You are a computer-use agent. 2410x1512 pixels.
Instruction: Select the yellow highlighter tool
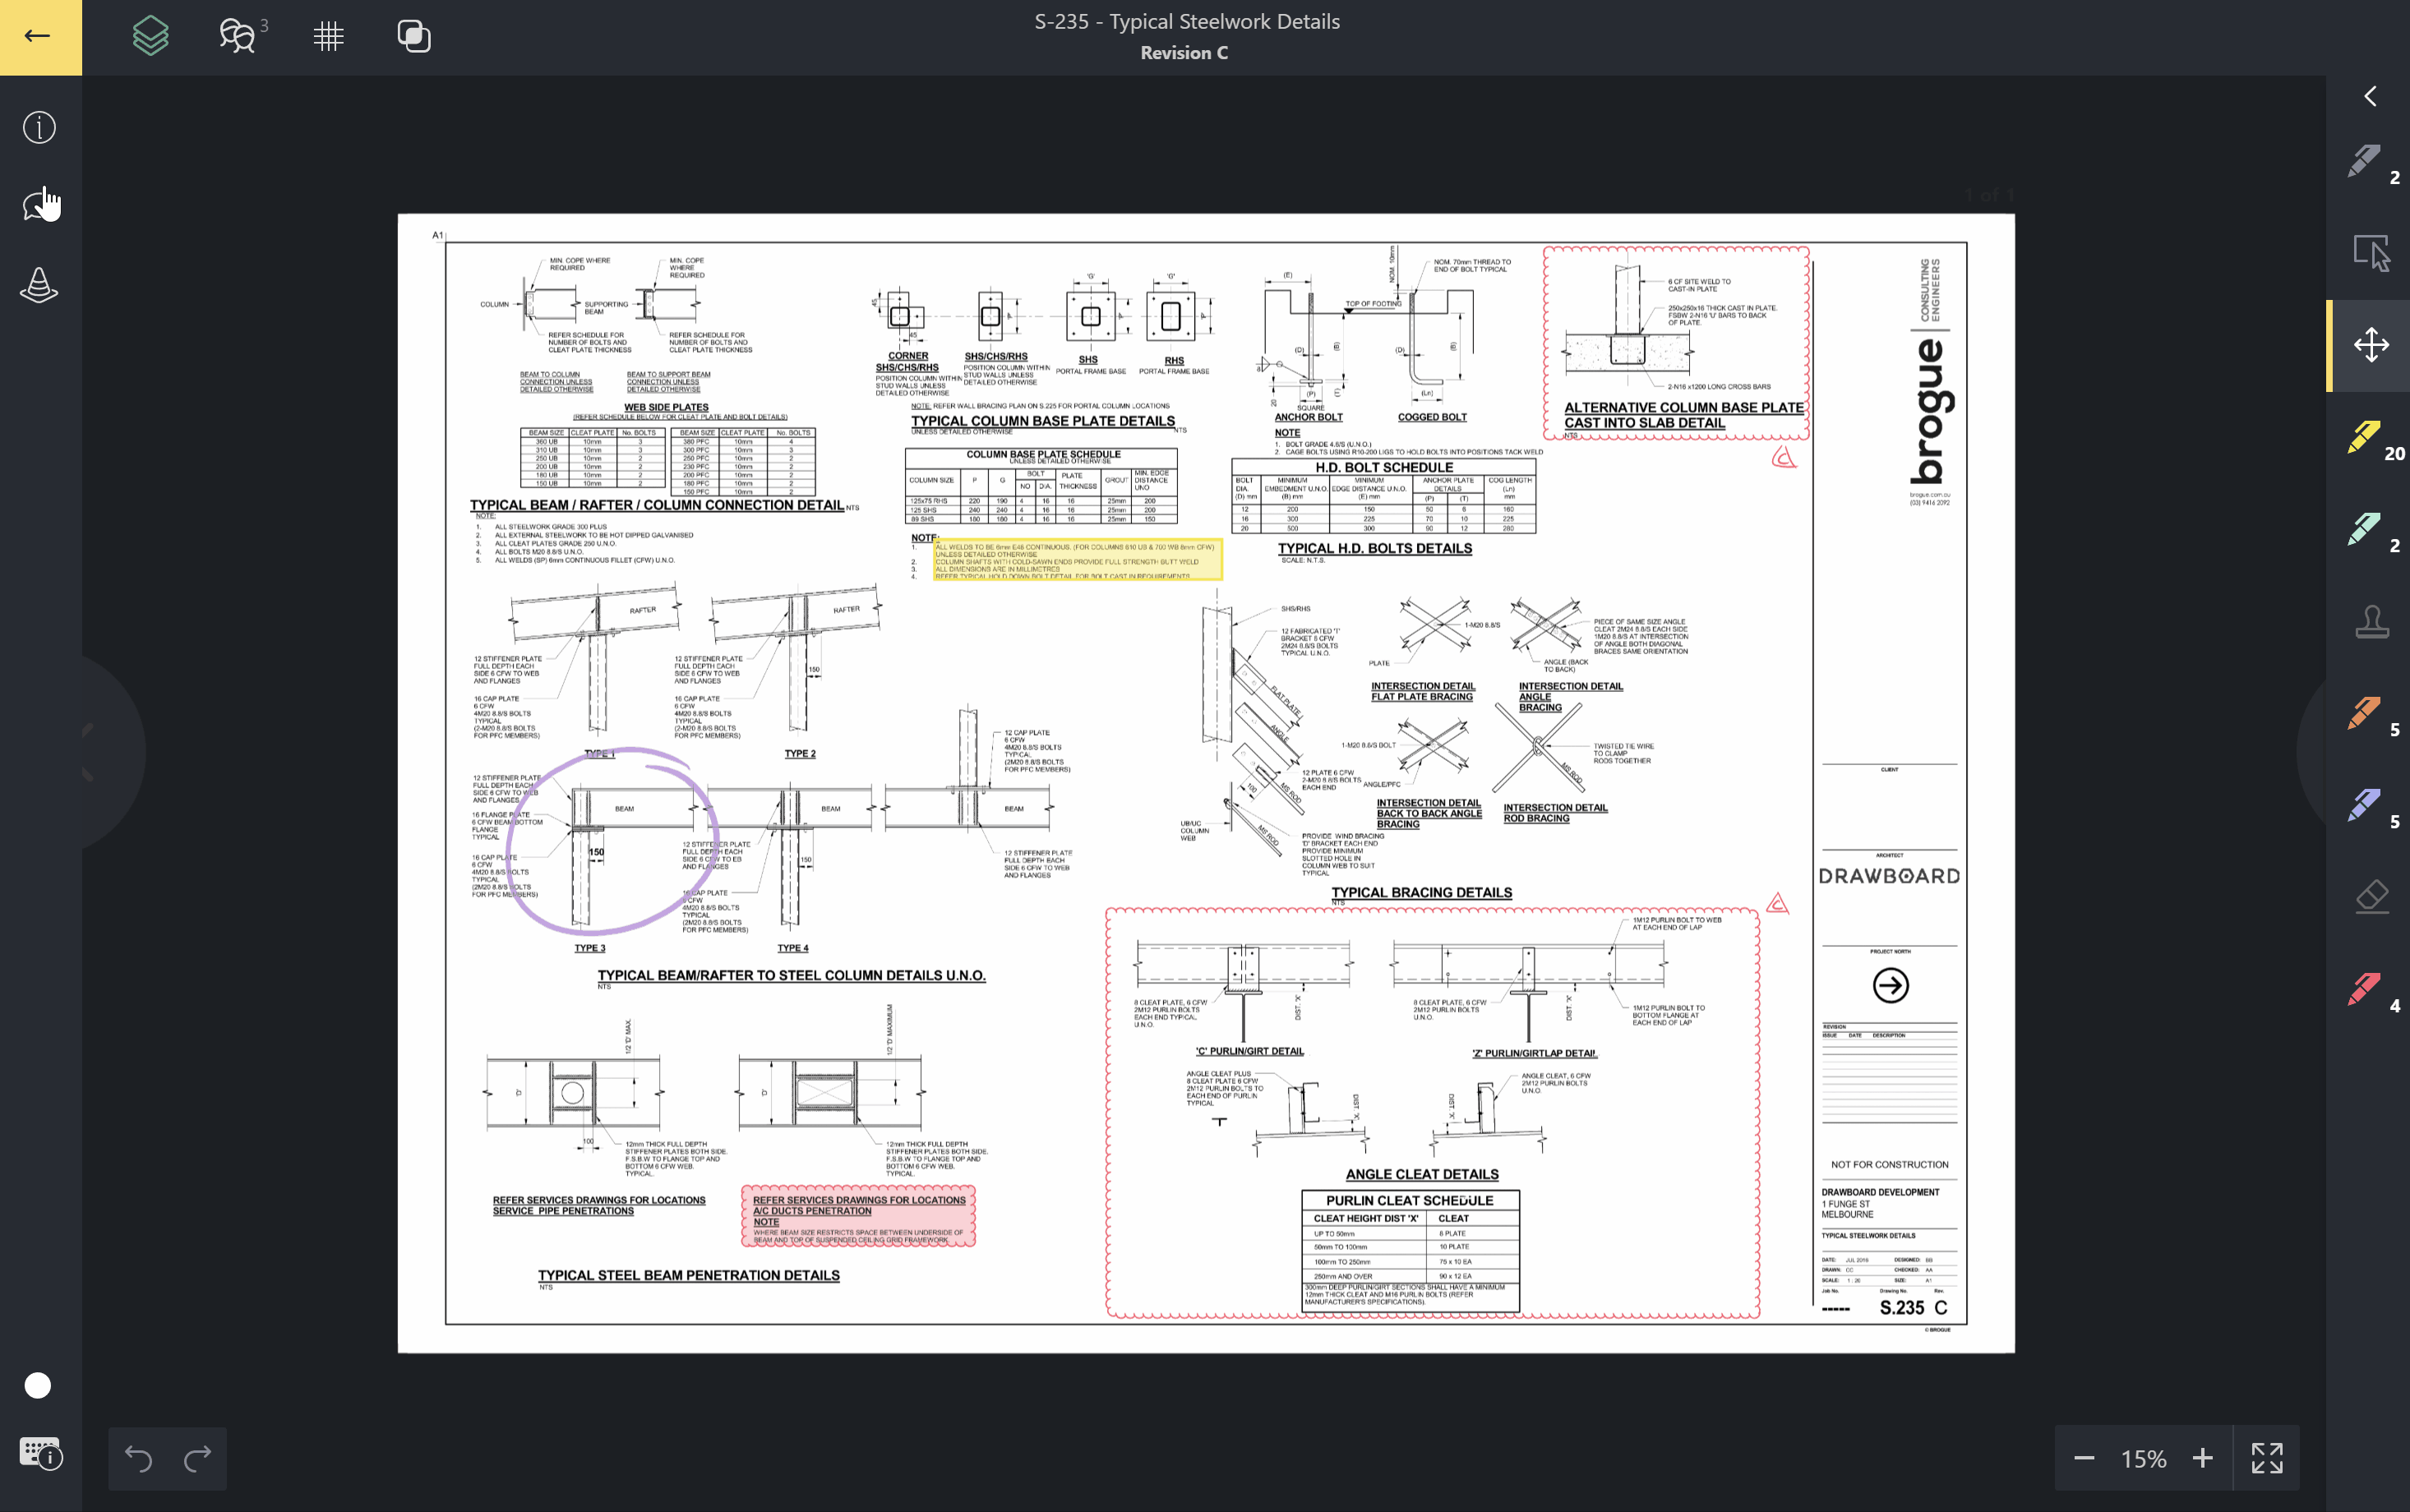pos(2365,437)
